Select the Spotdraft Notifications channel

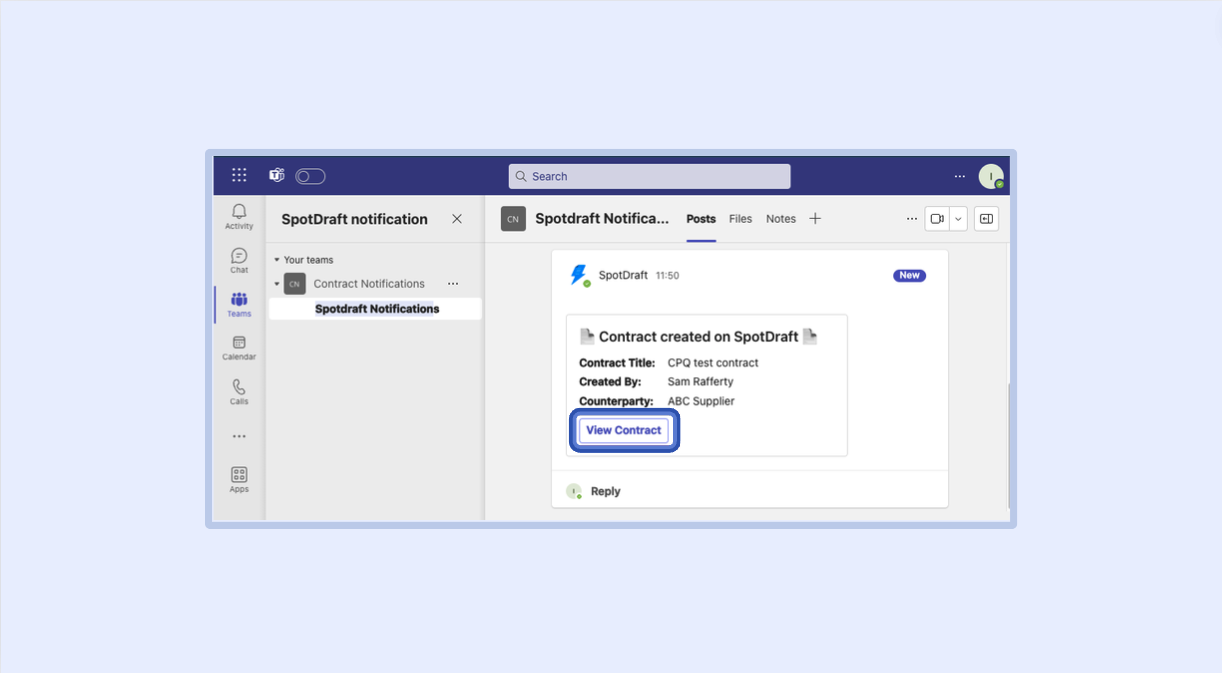375,309
